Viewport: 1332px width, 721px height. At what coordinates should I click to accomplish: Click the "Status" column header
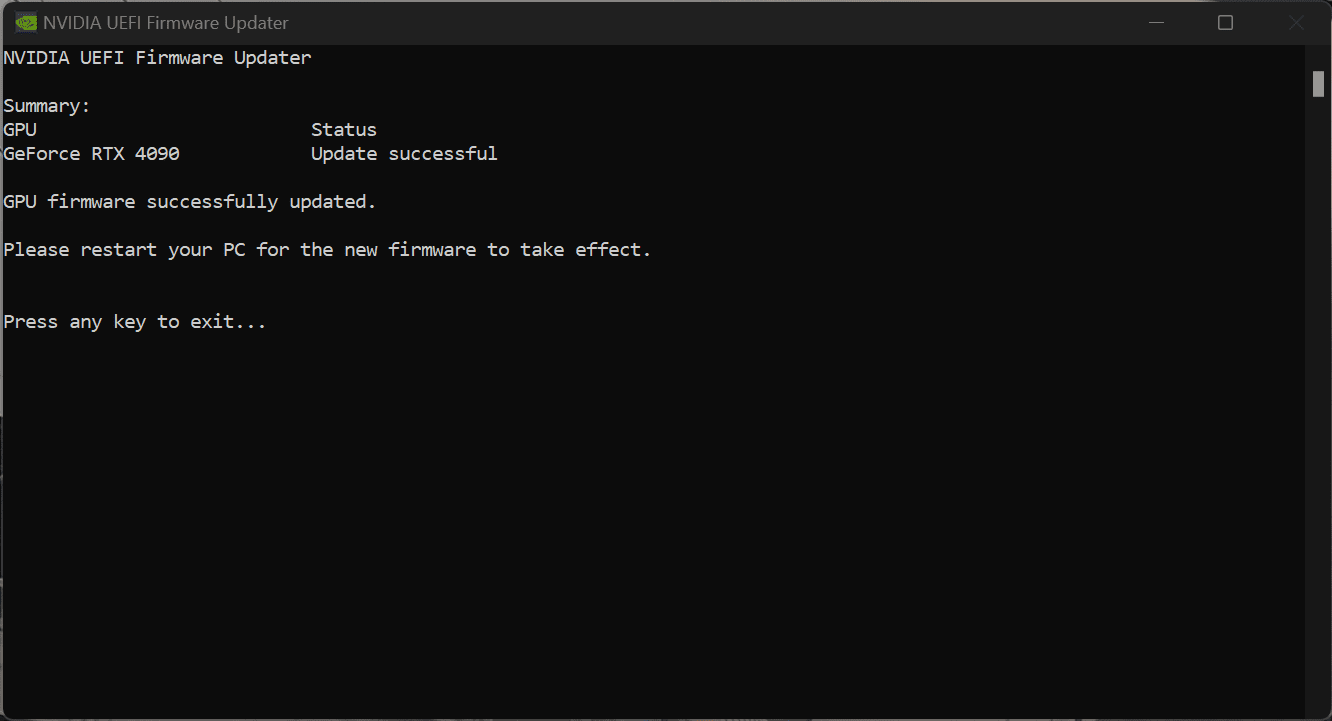(344, 130)
